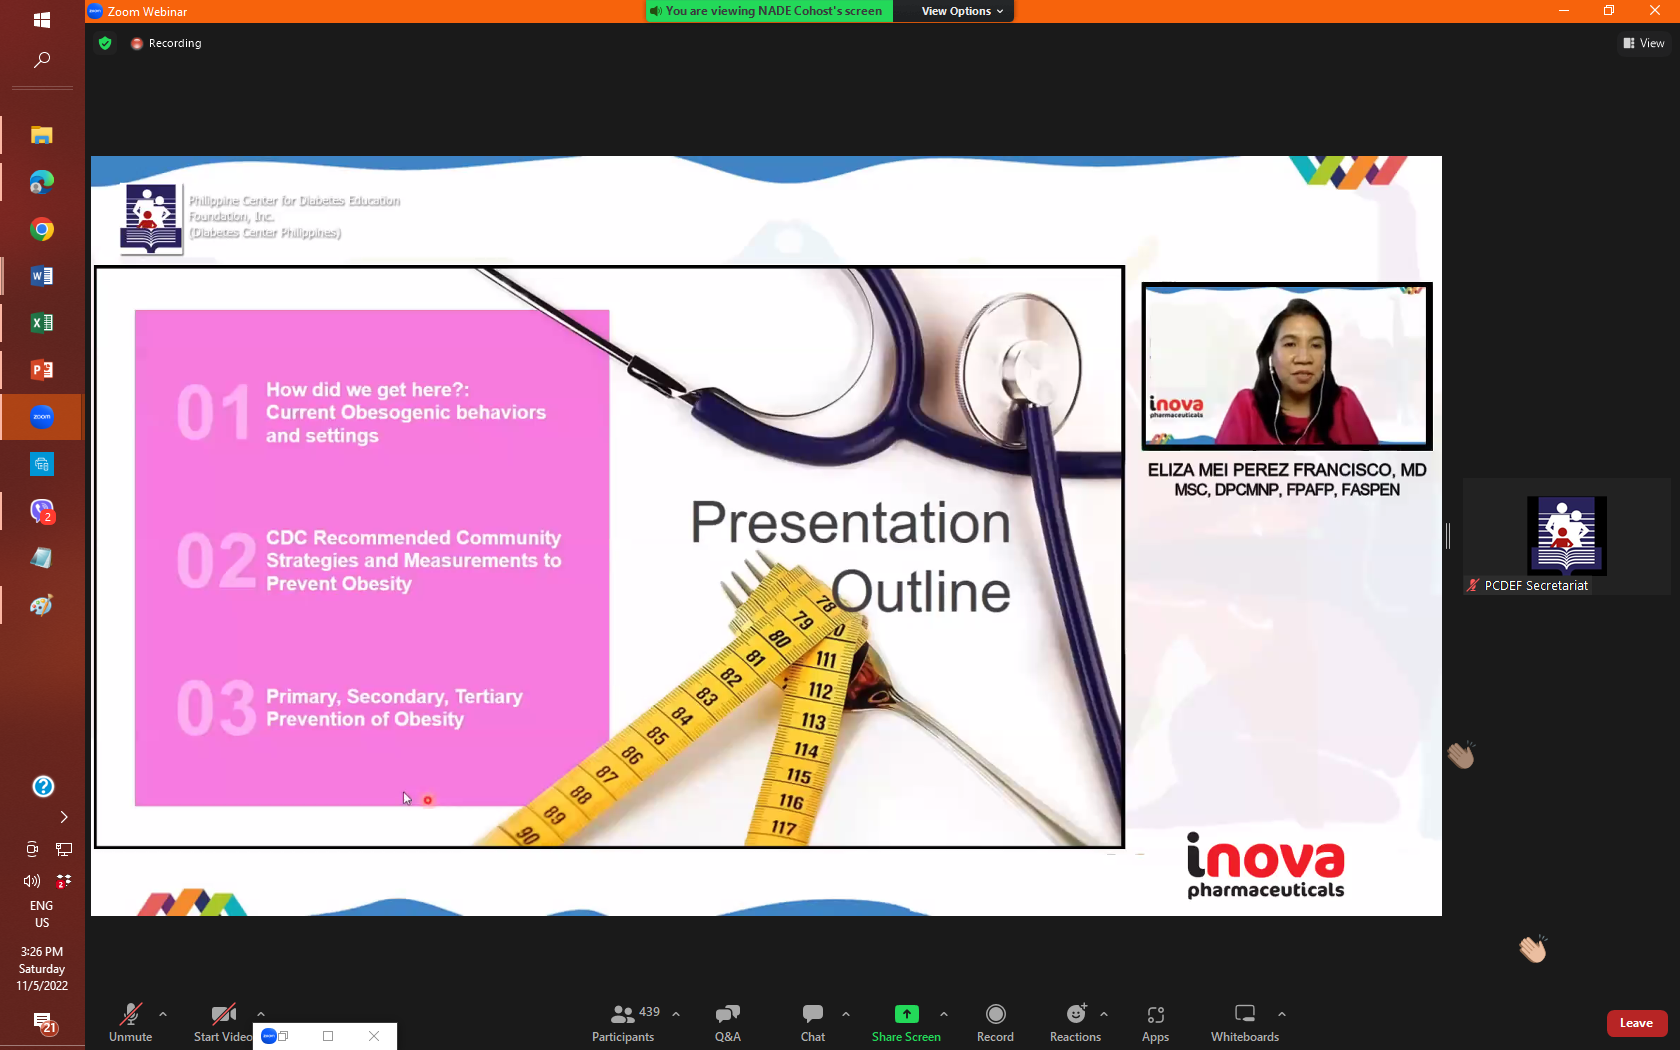Open Whiteboards
This screenshot has height=1050, width=1680.
1244,1022
